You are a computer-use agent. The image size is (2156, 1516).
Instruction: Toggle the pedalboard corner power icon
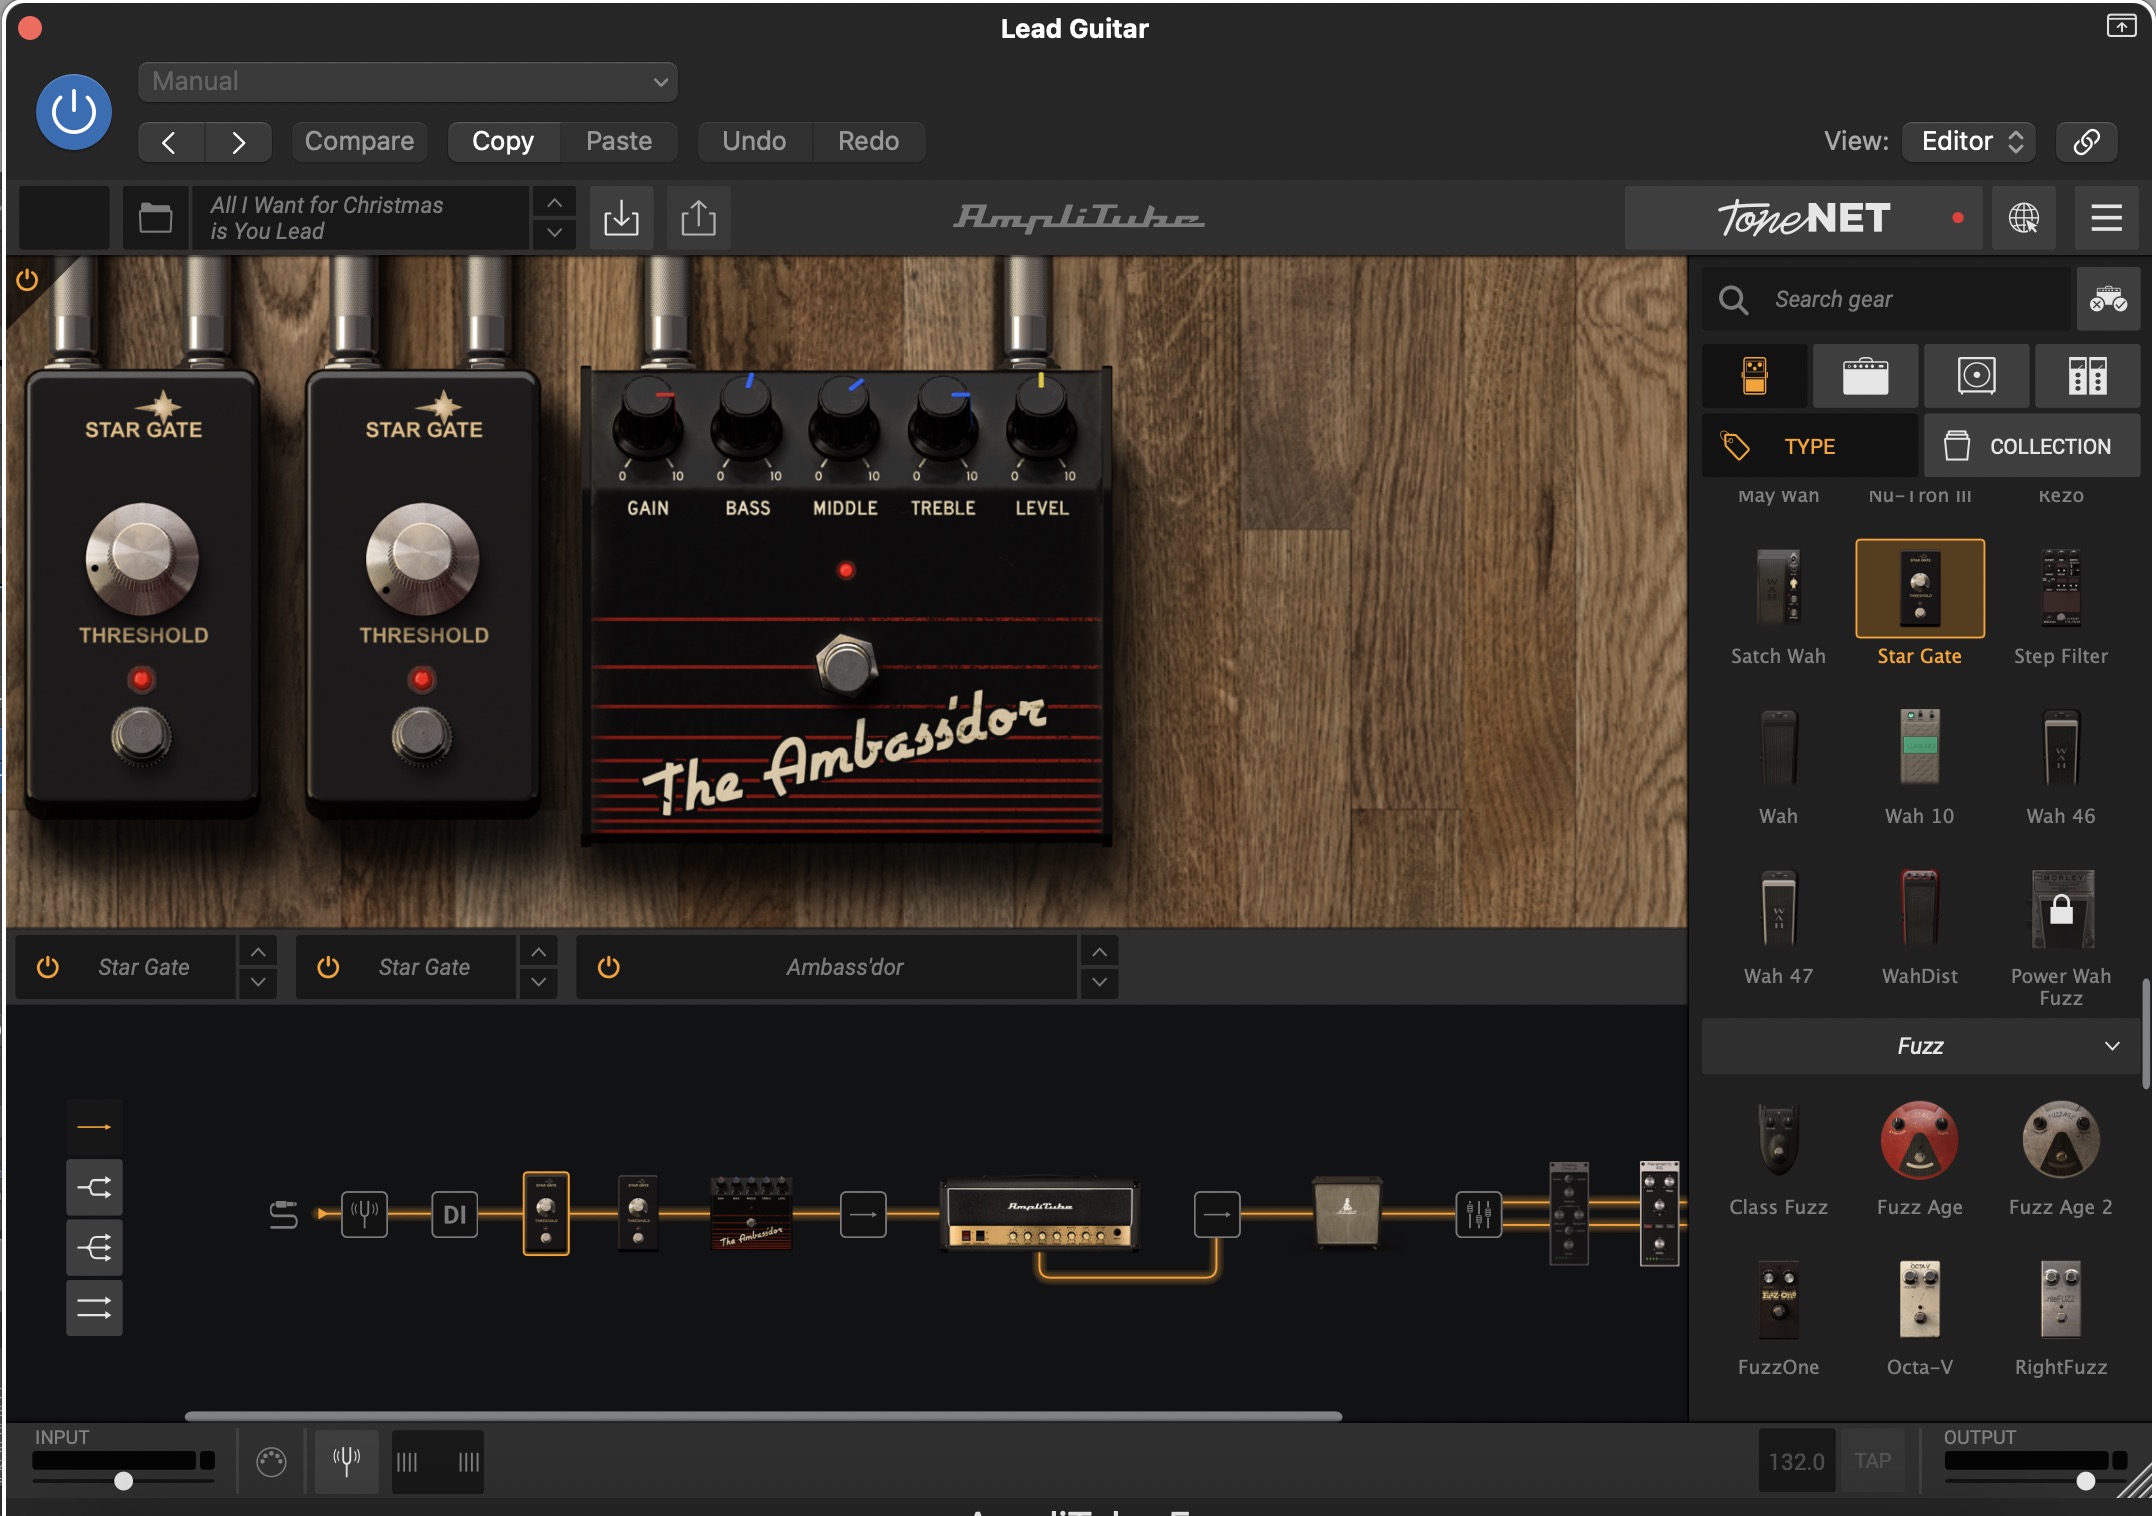pos(27,280)
